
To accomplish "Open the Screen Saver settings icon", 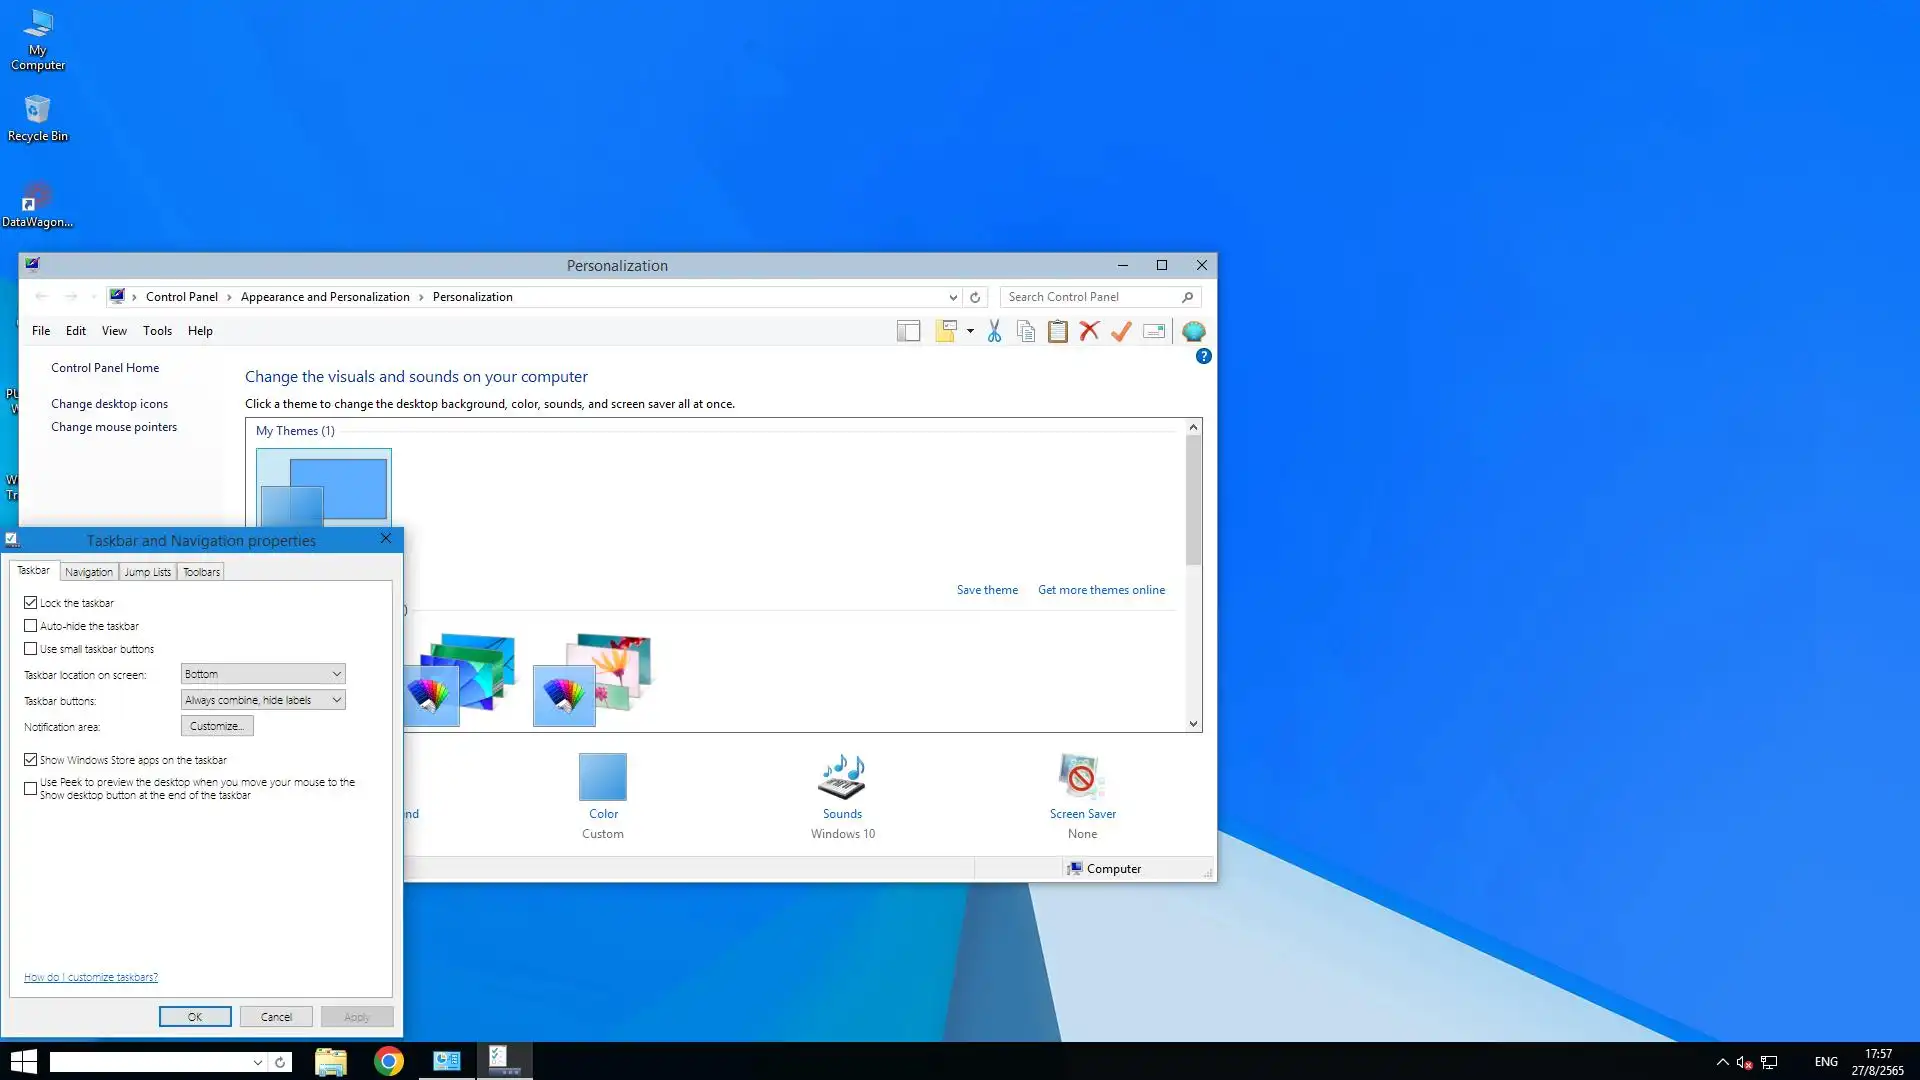I will (x=1082, y=778).
